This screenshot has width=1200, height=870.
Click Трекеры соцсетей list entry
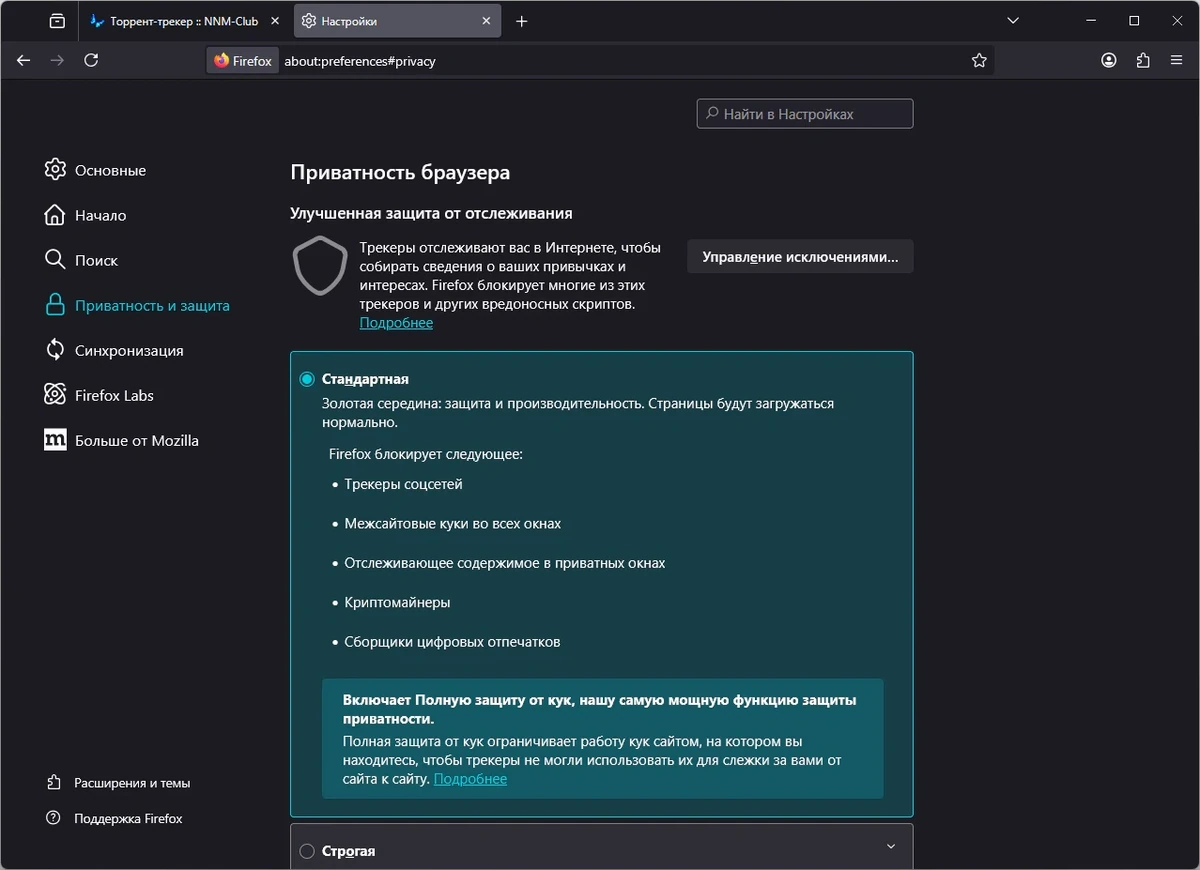tap(403, 484)
